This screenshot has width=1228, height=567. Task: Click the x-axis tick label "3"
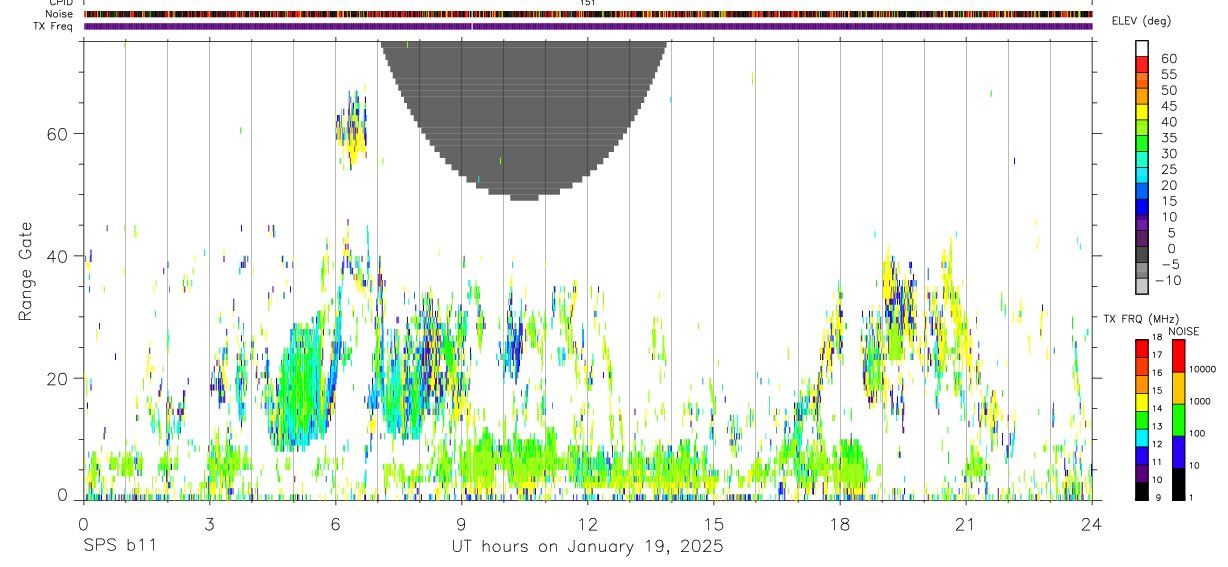209,523
